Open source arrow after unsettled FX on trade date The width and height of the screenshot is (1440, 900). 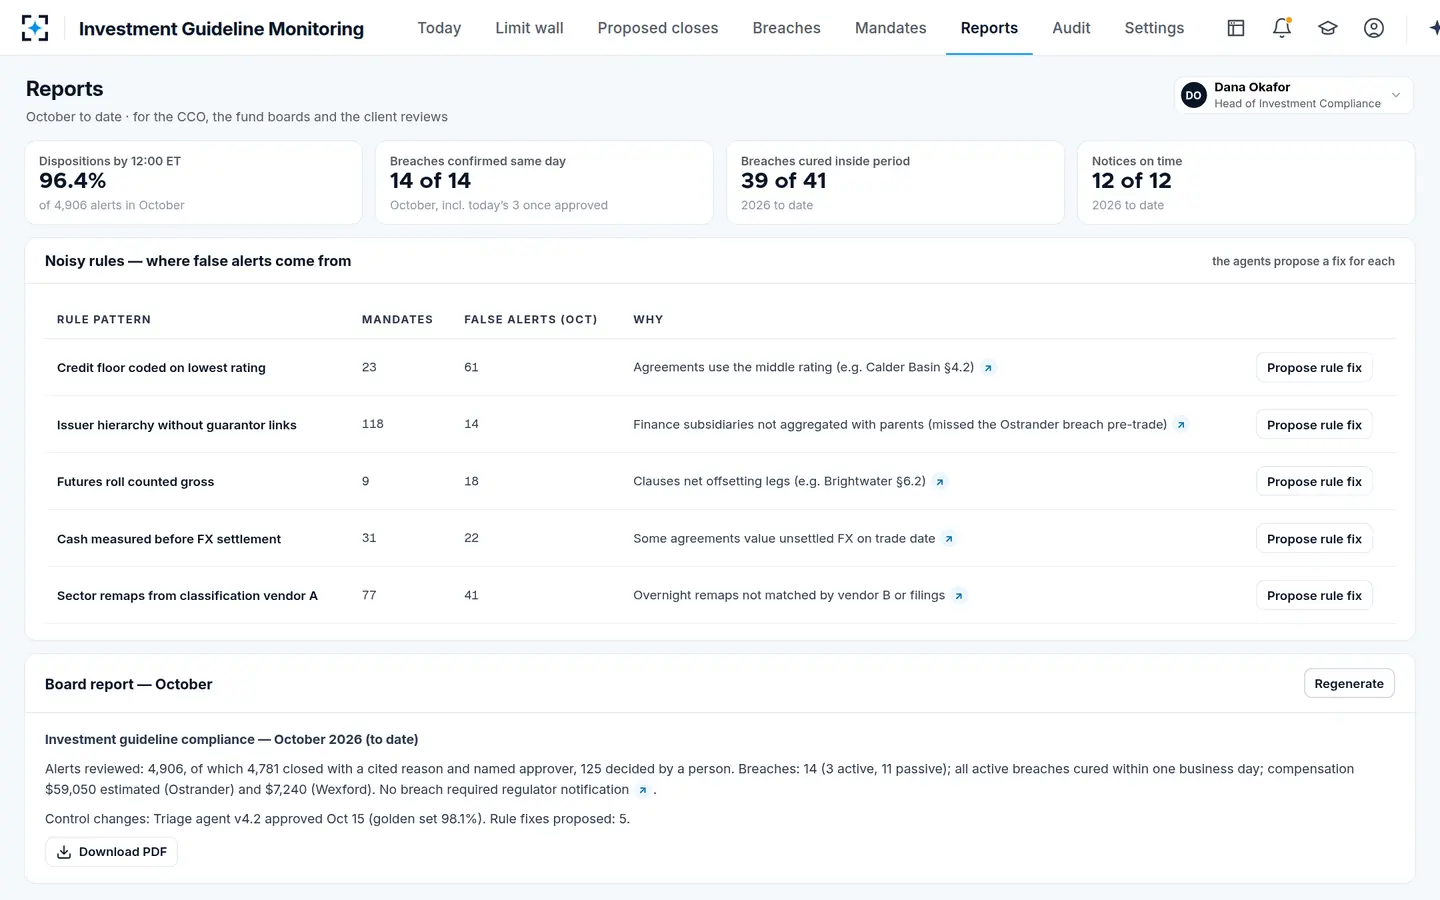[x=949, y=539]
